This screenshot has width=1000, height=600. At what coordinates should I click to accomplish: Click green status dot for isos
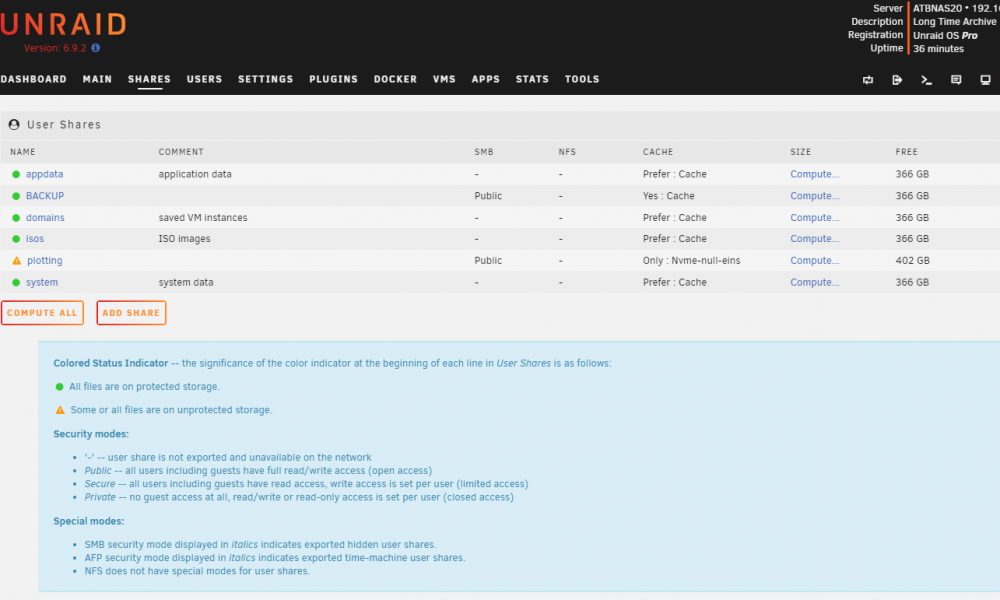[x=16, y=238]
